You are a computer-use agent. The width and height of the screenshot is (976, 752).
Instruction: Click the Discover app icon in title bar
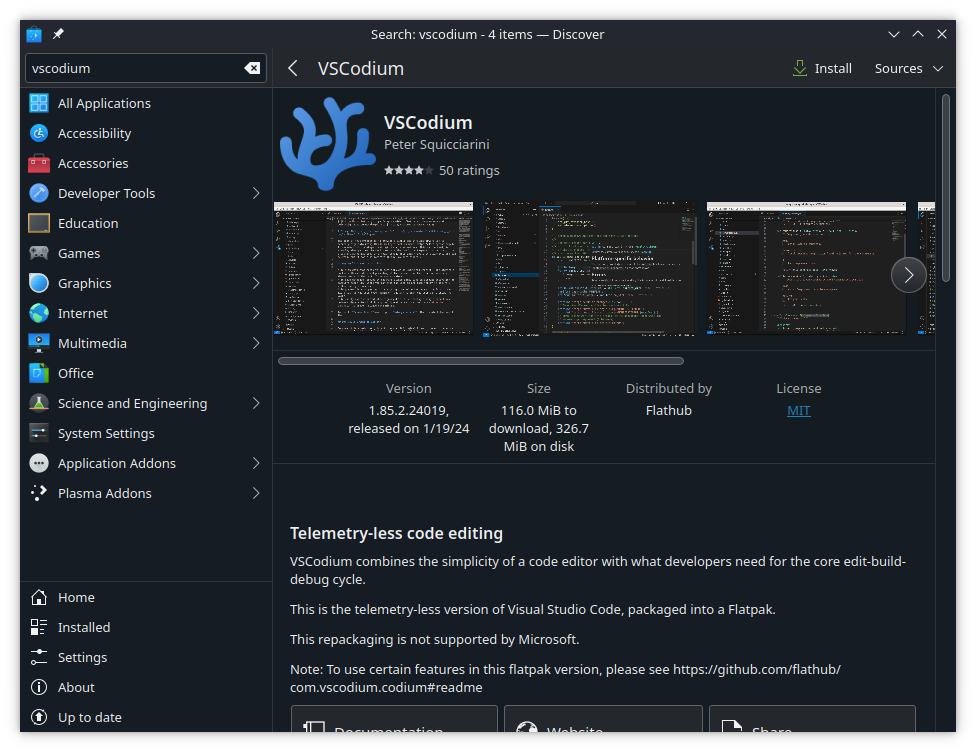point(34,34)
